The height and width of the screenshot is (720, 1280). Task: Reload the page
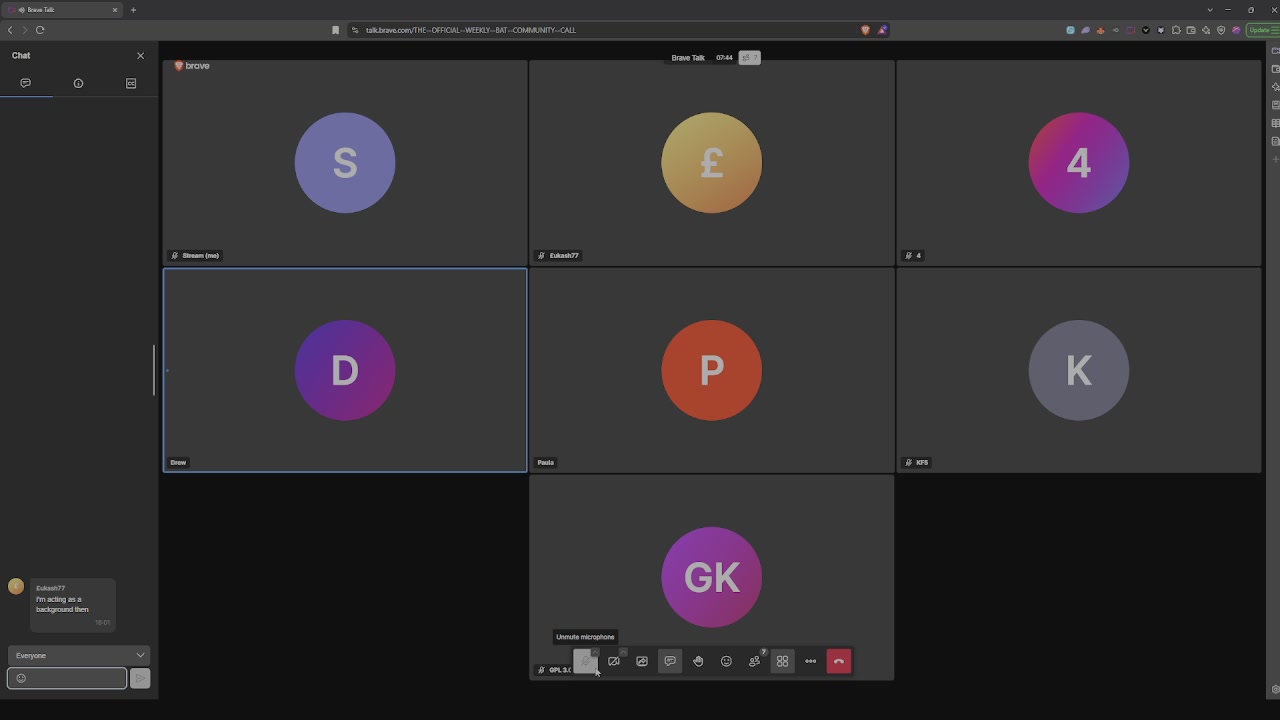(40, 30)
